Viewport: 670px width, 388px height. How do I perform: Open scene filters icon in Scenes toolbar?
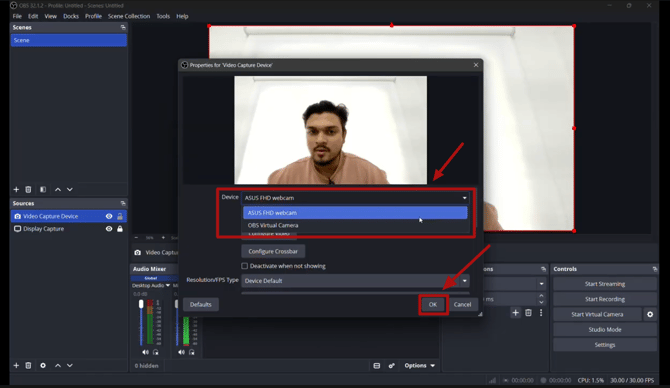(43, 189)
